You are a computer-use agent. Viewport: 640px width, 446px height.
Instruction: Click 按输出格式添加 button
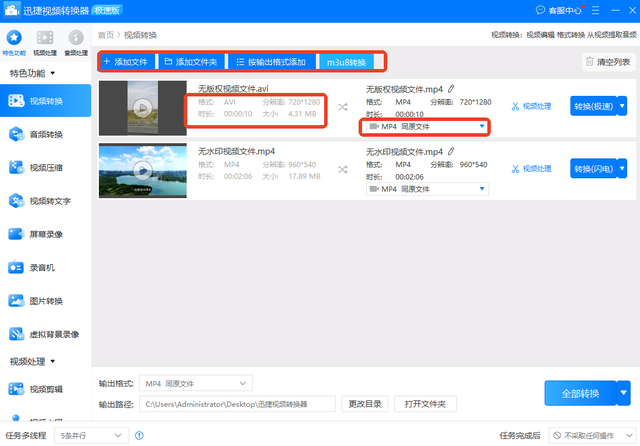(272, 62)
